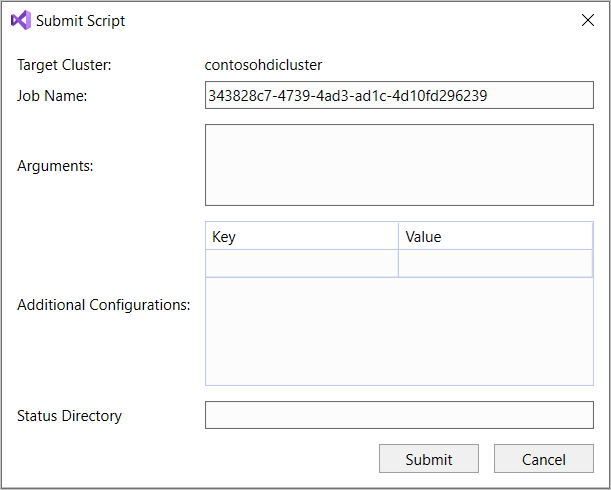
Task: Click the Submit Script title text
Action: pos(81,20)
